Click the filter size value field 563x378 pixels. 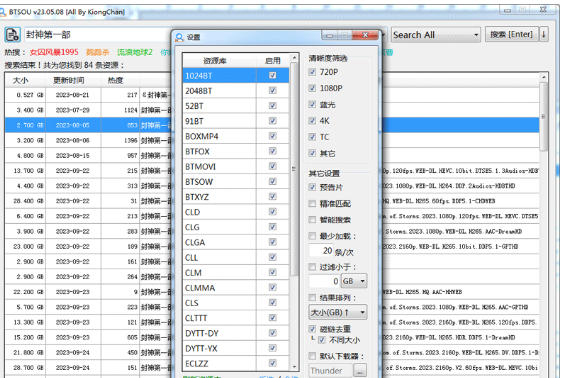pos(324,281)
